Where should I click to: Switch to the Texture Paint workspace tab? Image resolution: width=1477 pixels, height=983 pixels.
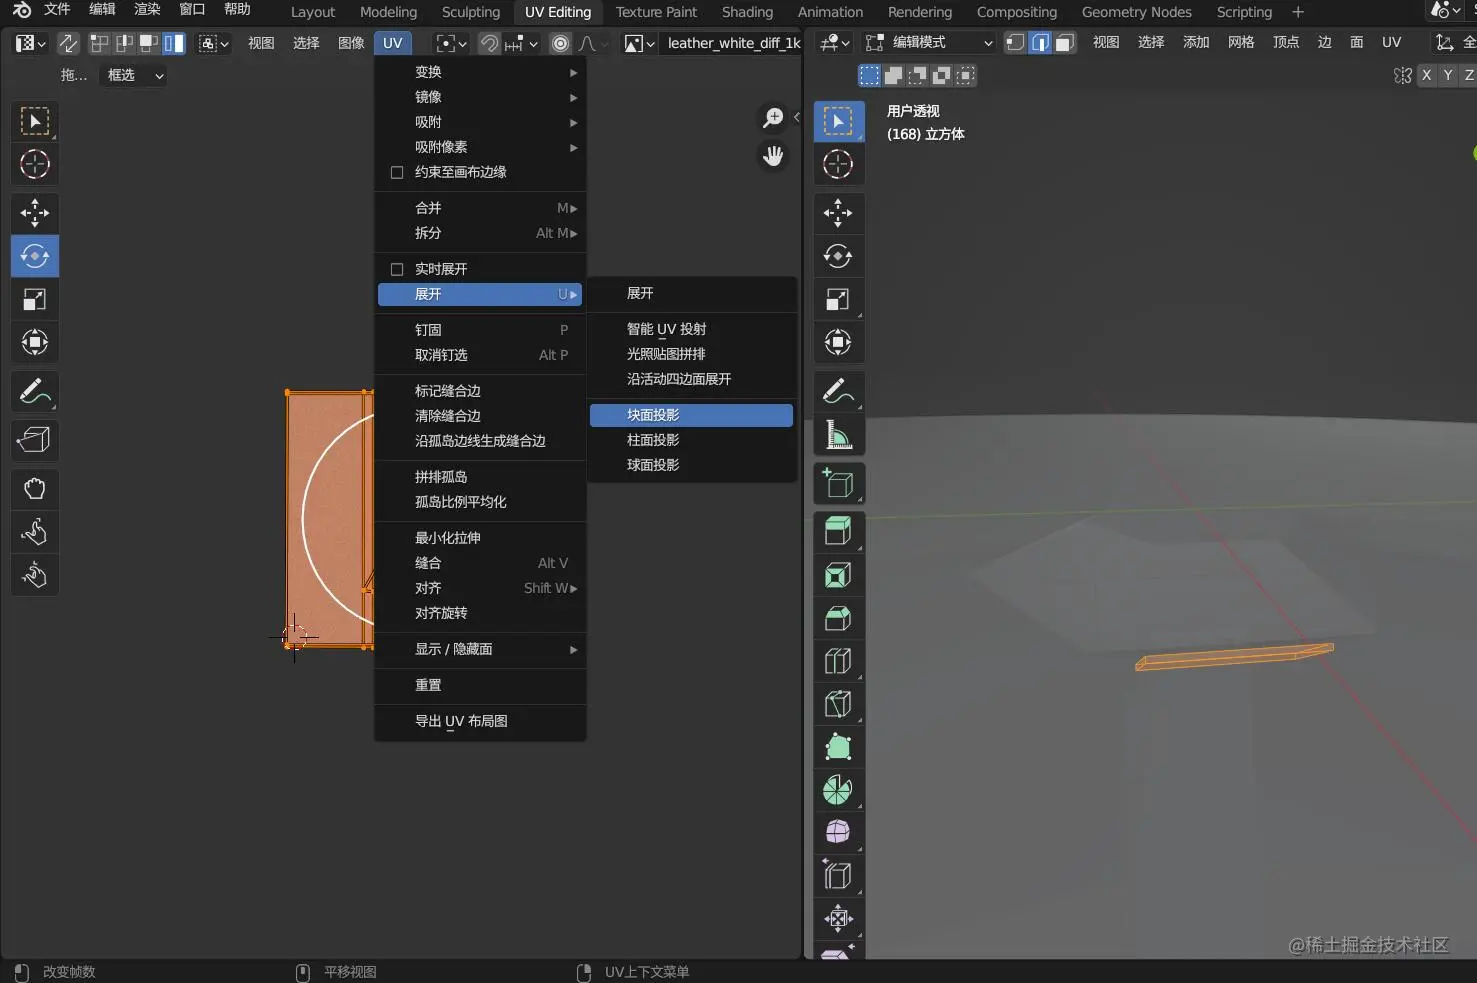(656, 12)
